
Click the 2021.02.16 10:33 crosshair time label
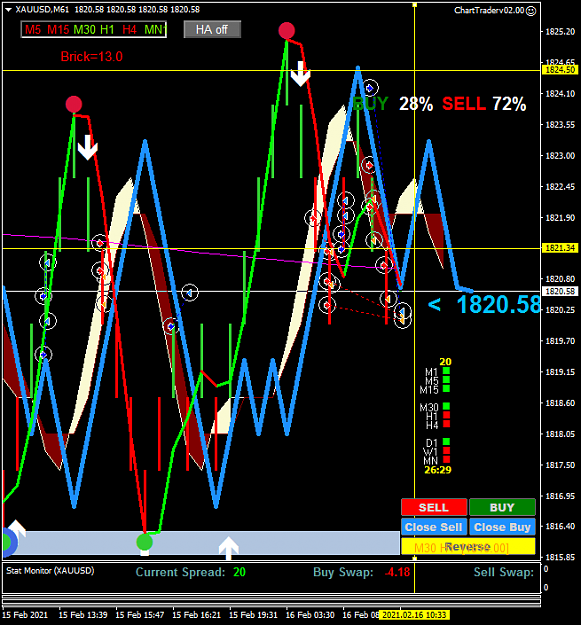(x=414, y=615)
